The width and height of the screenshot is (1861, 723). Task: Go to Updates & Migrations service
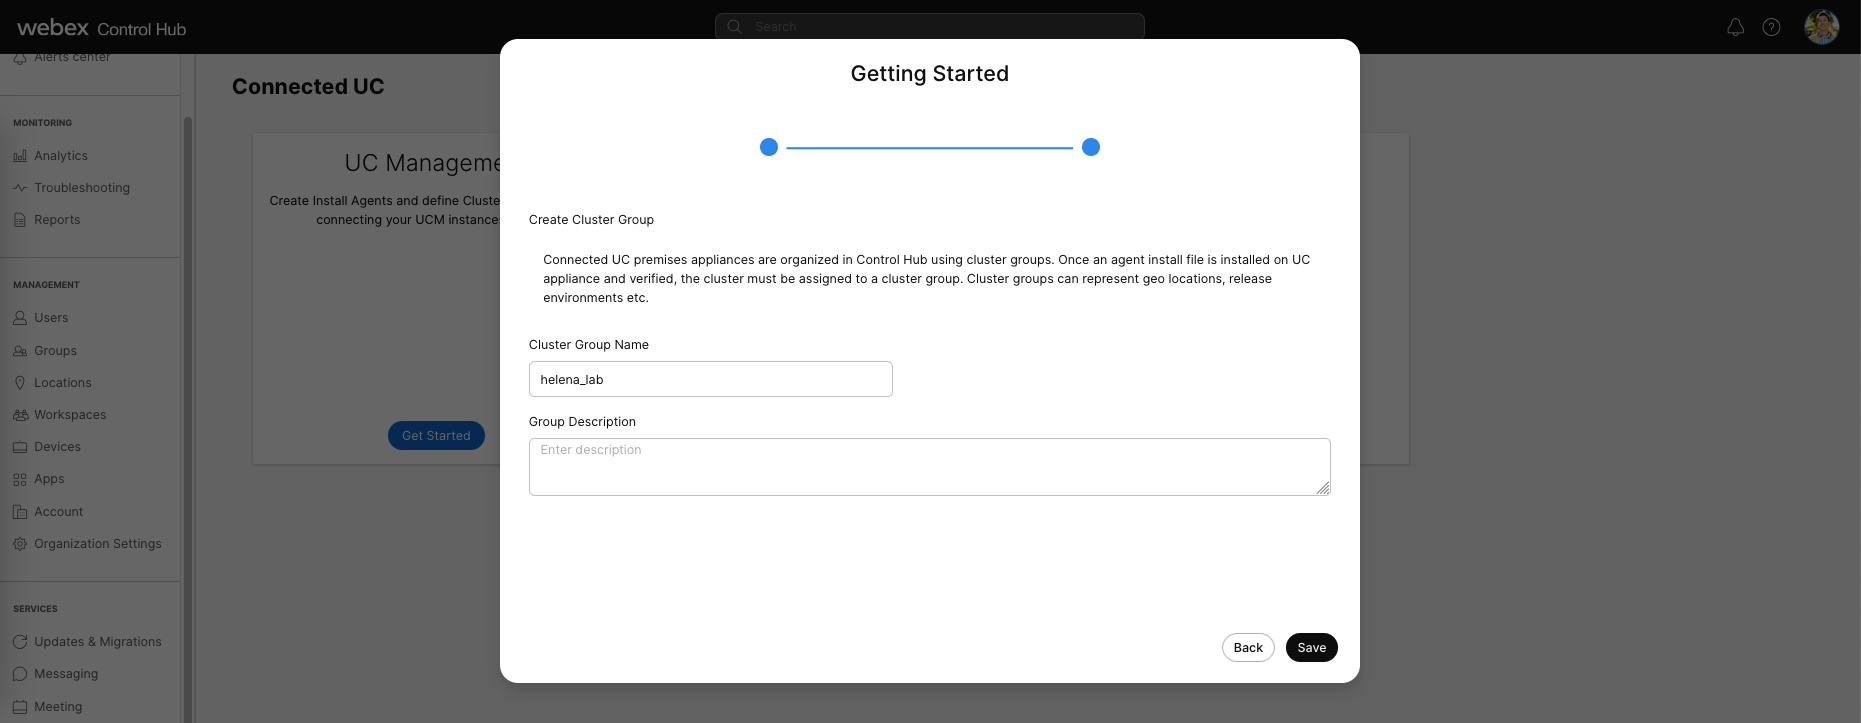[x=97, y=642]
